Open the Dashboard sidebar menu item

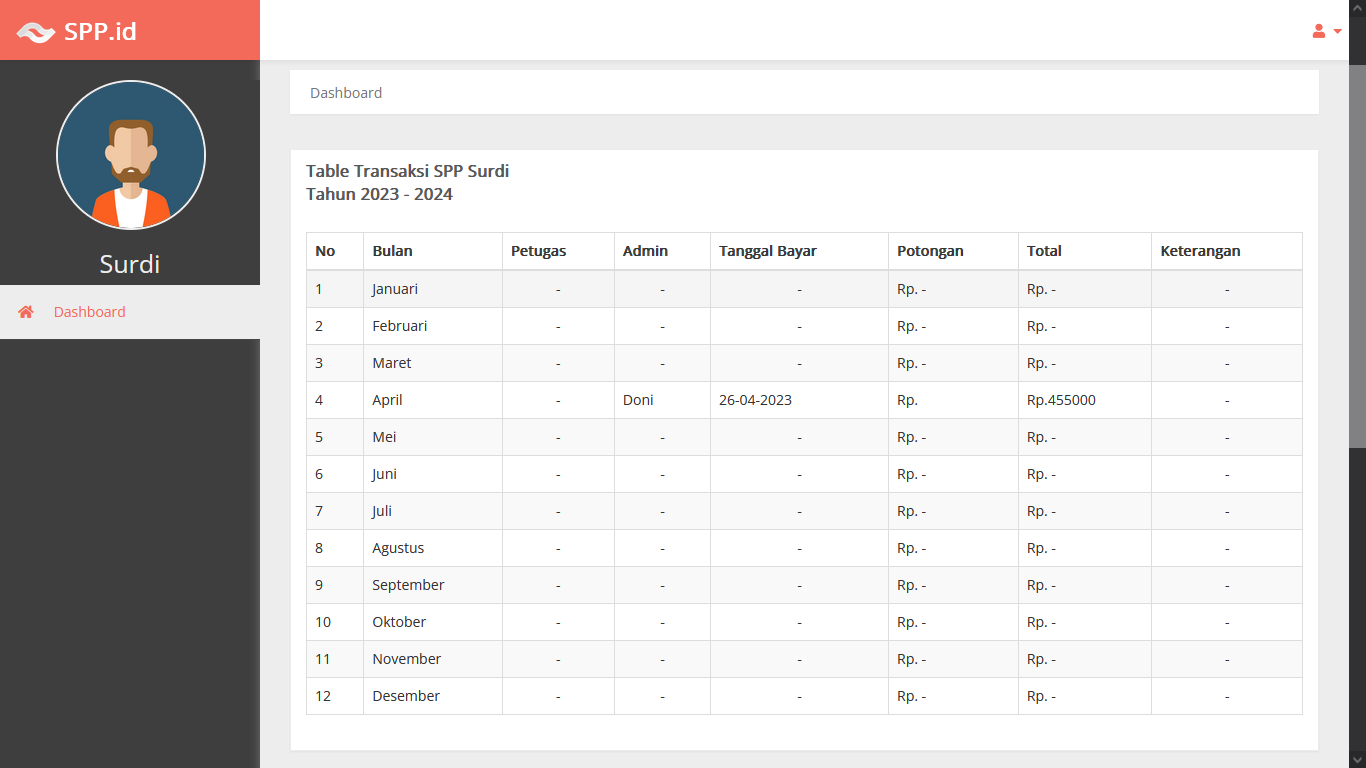click(90, 312)
